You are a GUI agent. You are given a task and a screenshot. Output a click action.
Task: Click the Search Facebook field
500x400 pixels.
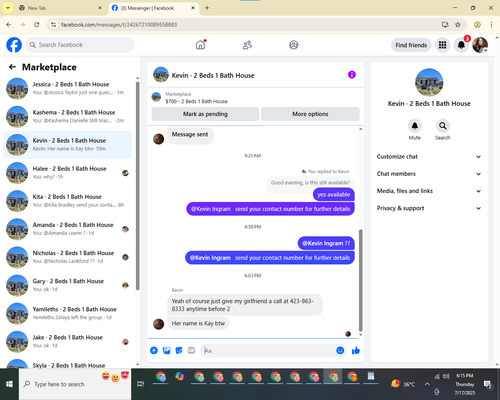tap(80, 45)
